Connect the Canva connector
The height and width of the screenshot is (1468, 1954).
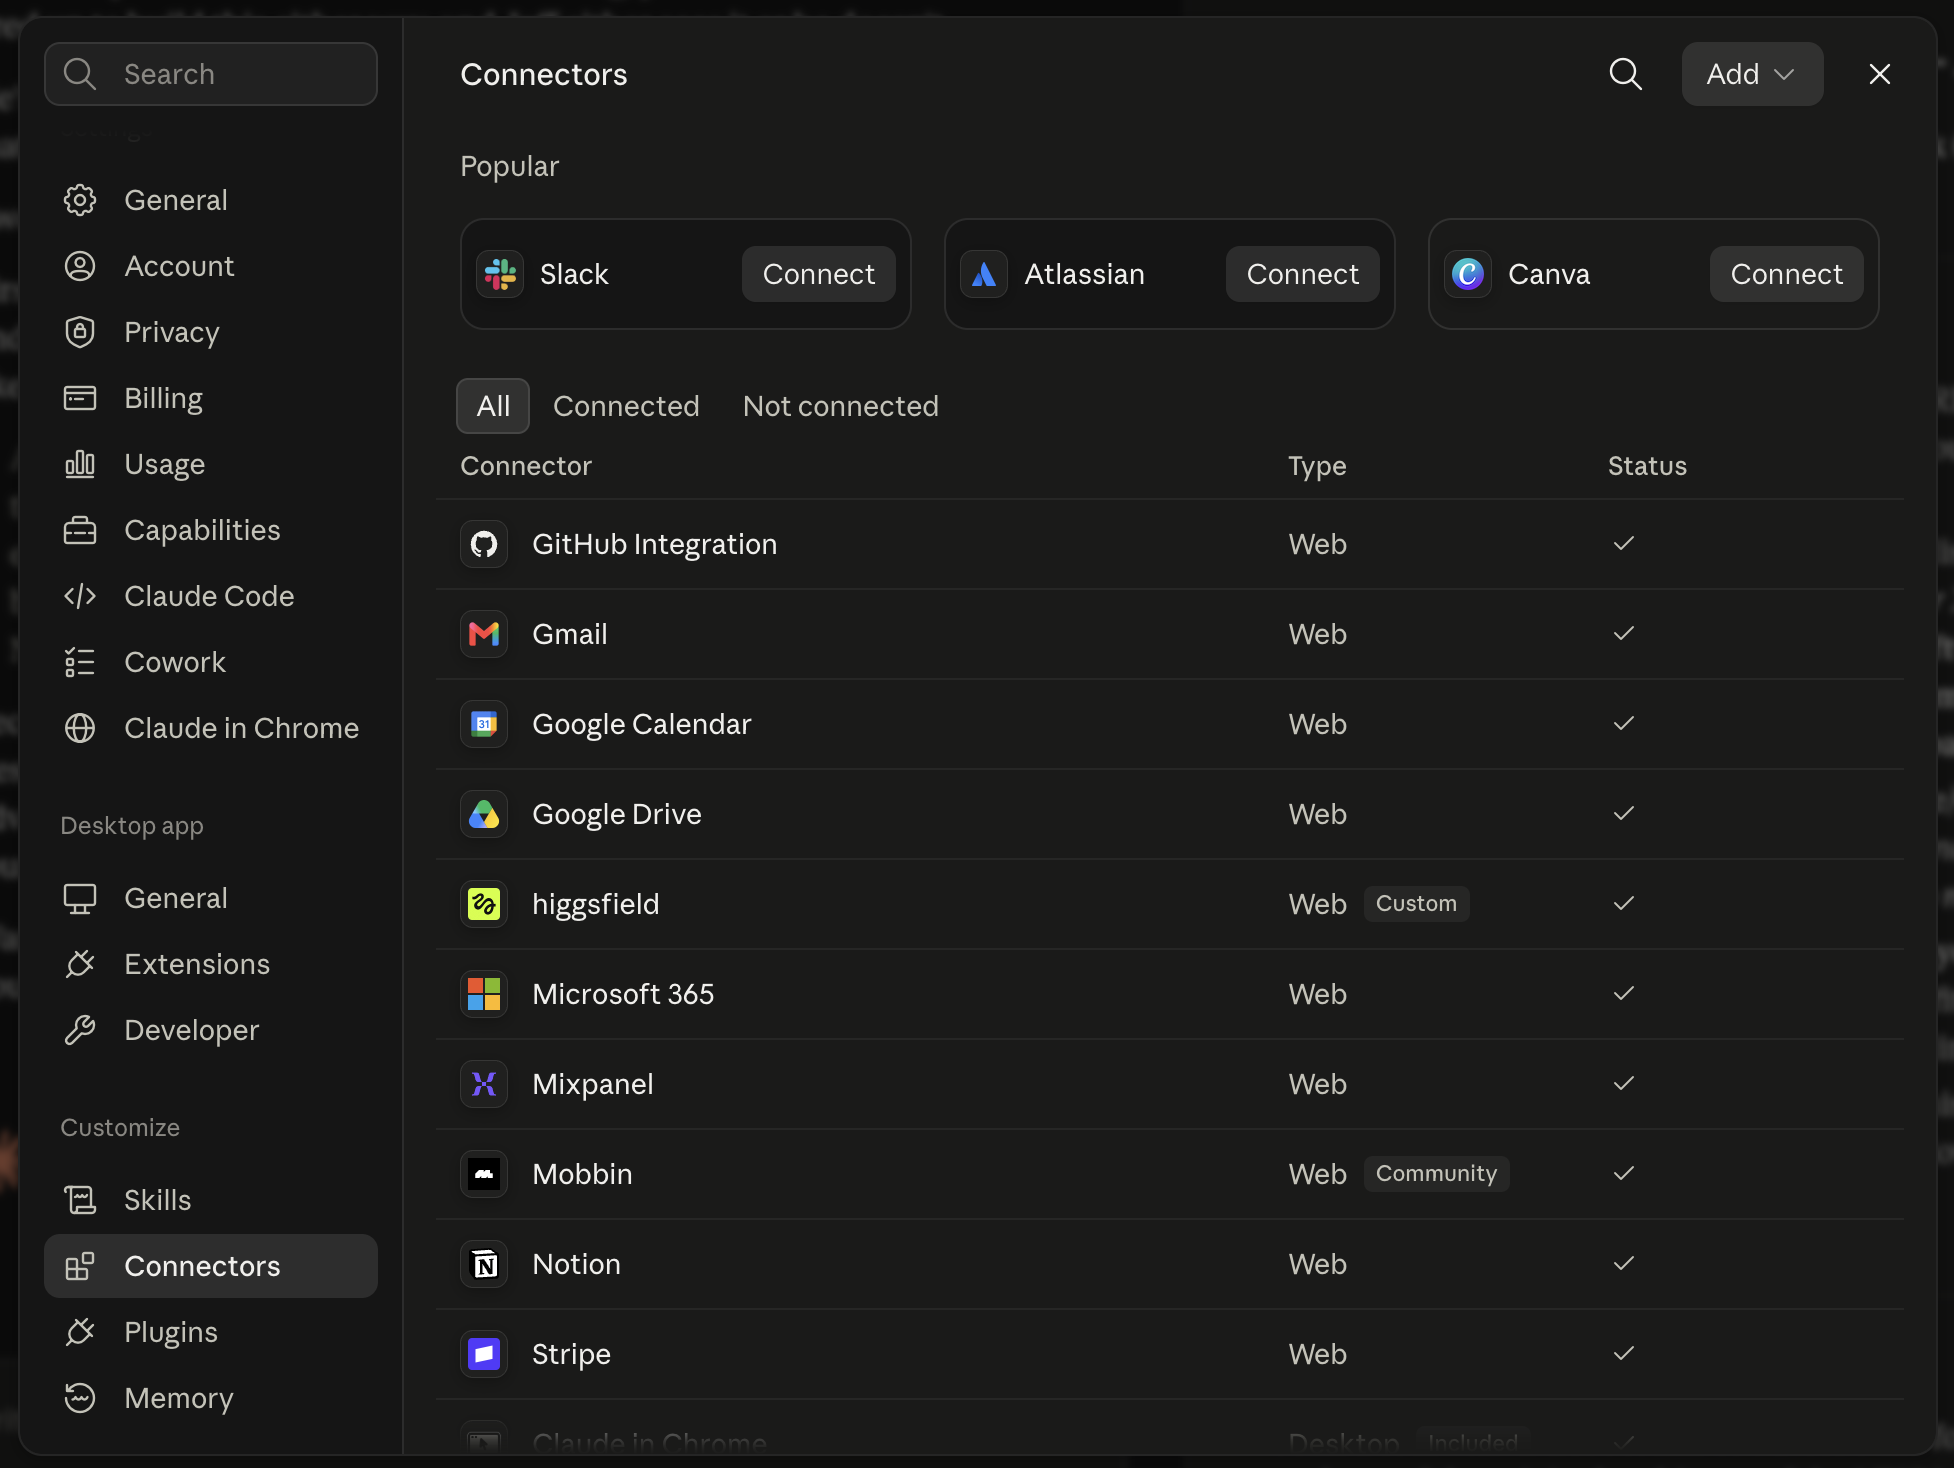(x=1787, y=274)
